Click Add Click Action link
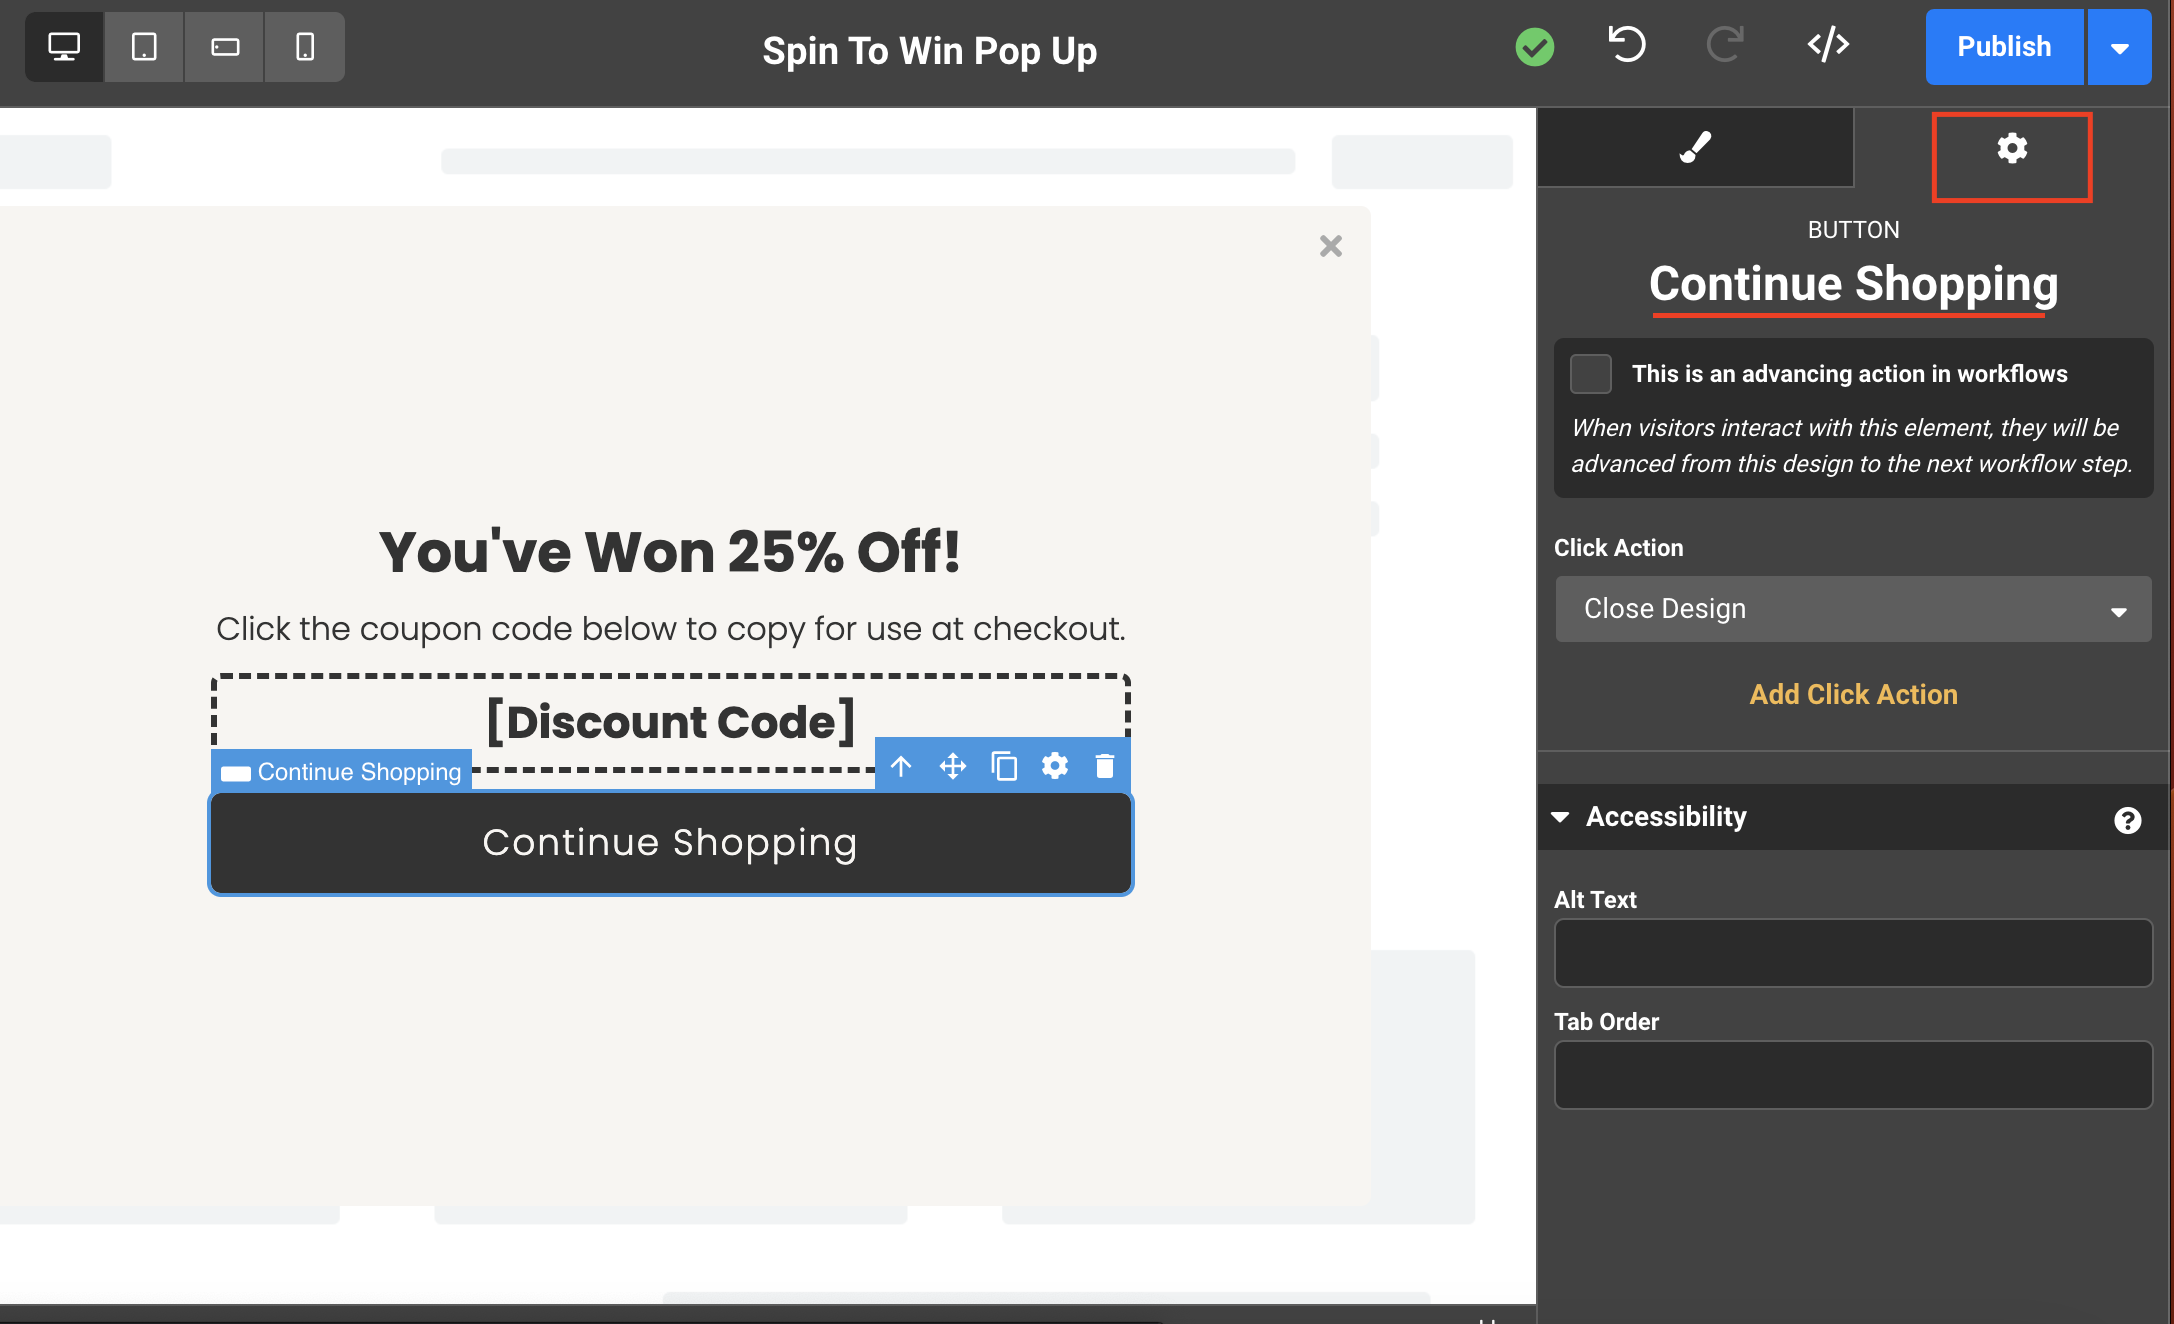2174x1324 pixels. (x=1853, y=694)
